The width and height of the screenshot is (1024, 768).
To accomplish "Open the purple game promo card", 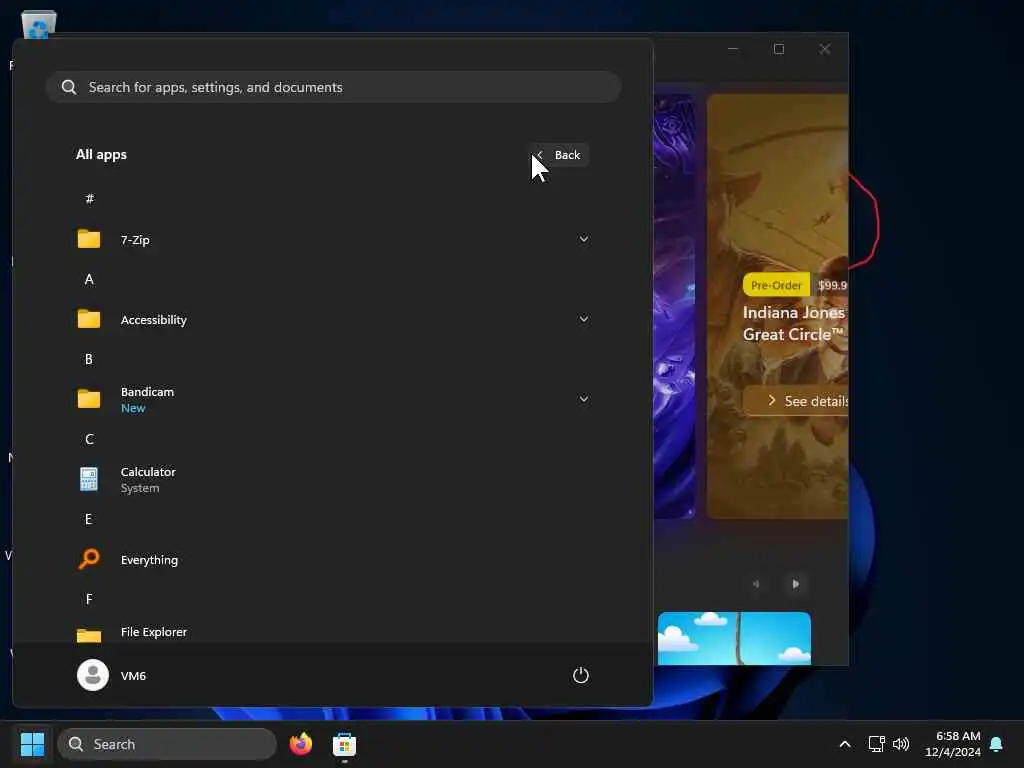I will pyautogui.click(x=674, y=306).
